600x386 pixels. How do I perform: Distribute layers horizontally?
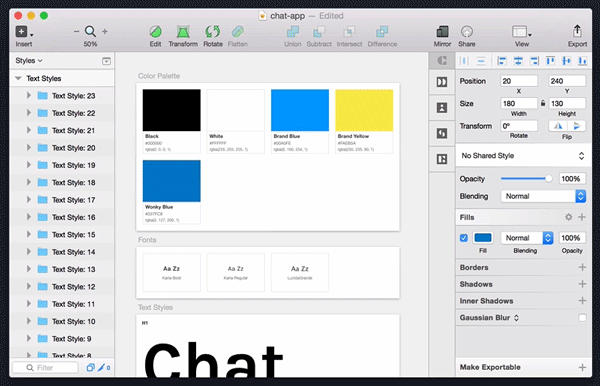(x=464, y=61)
